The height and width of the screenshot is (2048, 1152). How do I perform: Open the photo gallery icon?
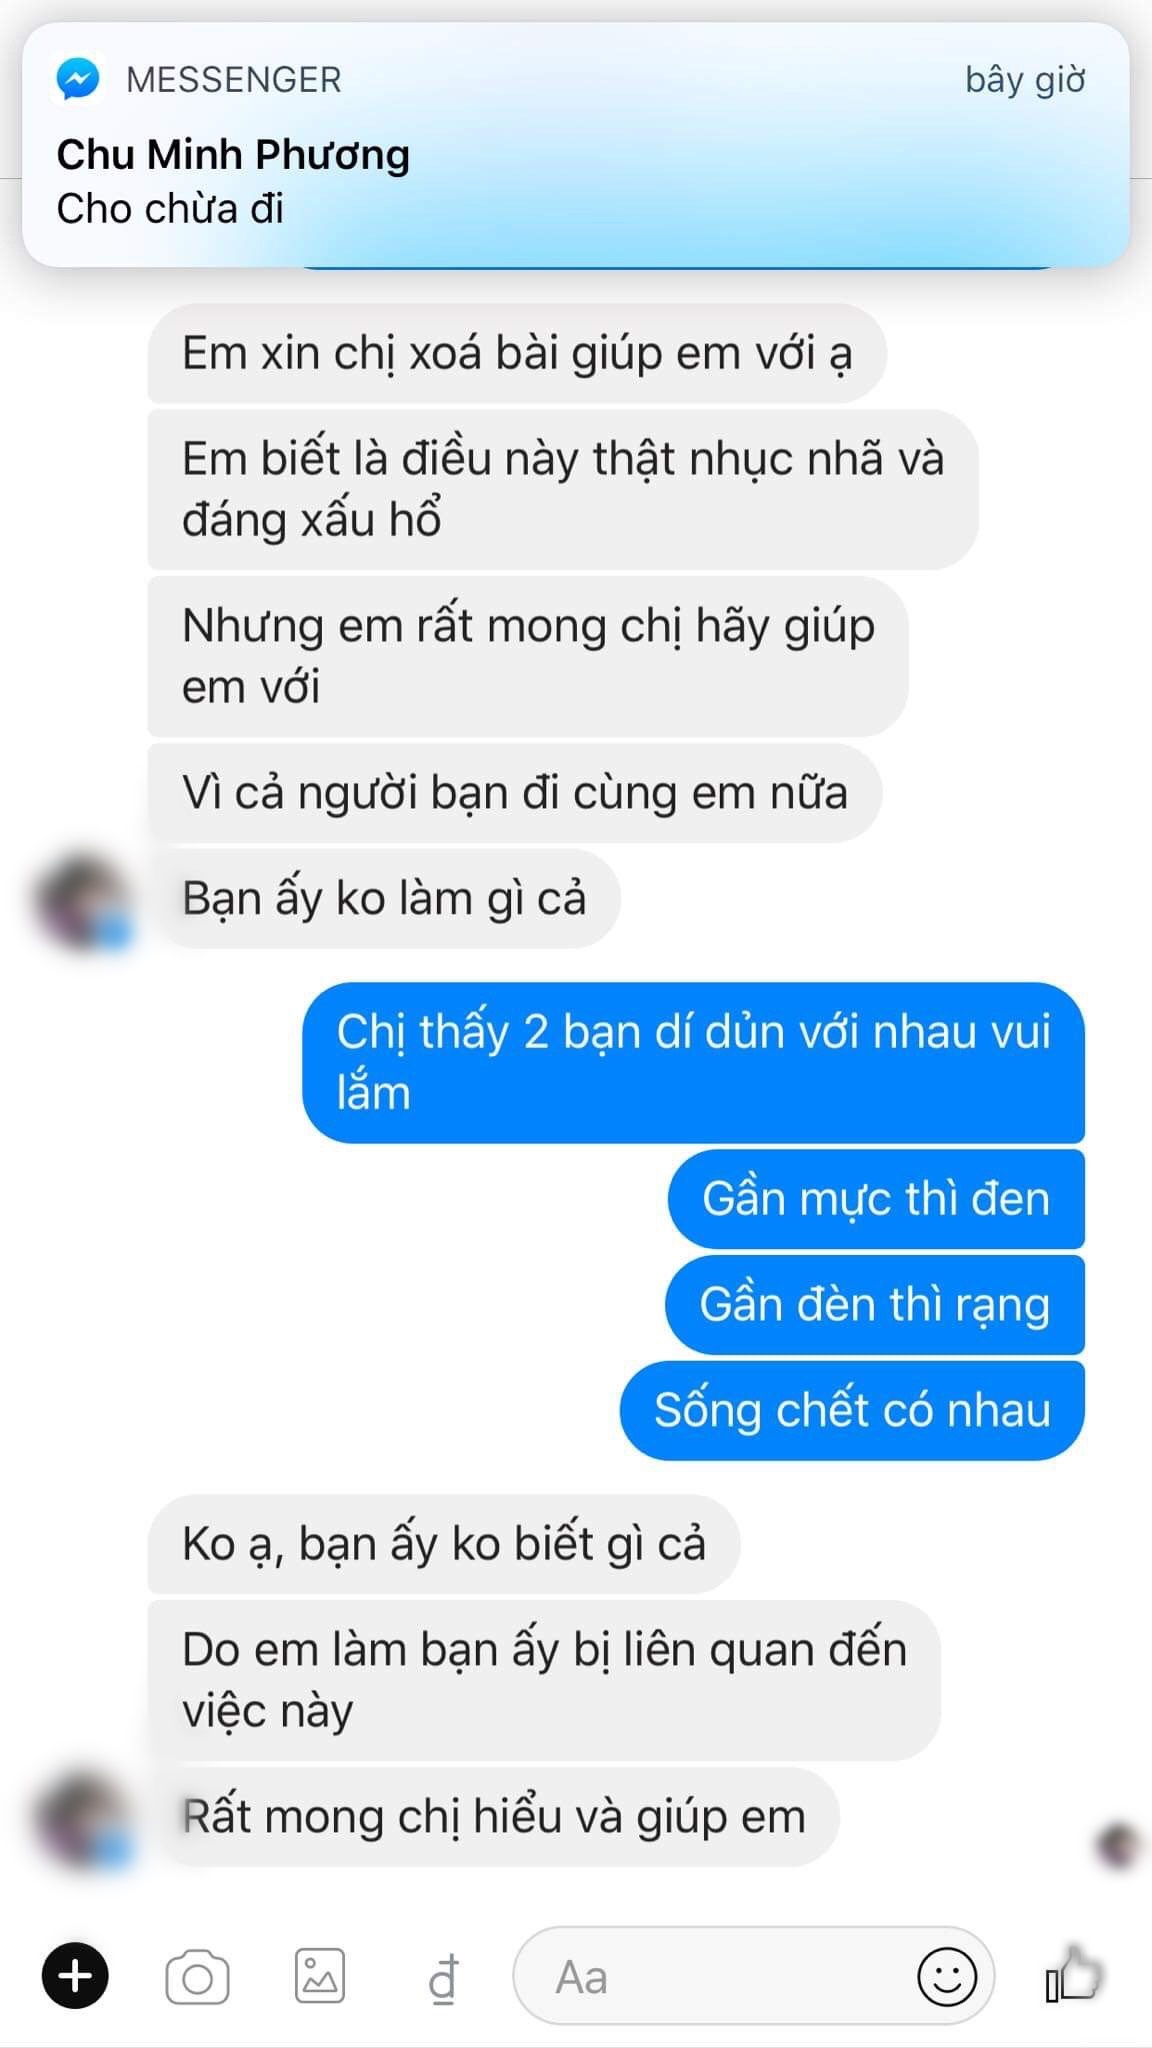(x=320, y=1976)
